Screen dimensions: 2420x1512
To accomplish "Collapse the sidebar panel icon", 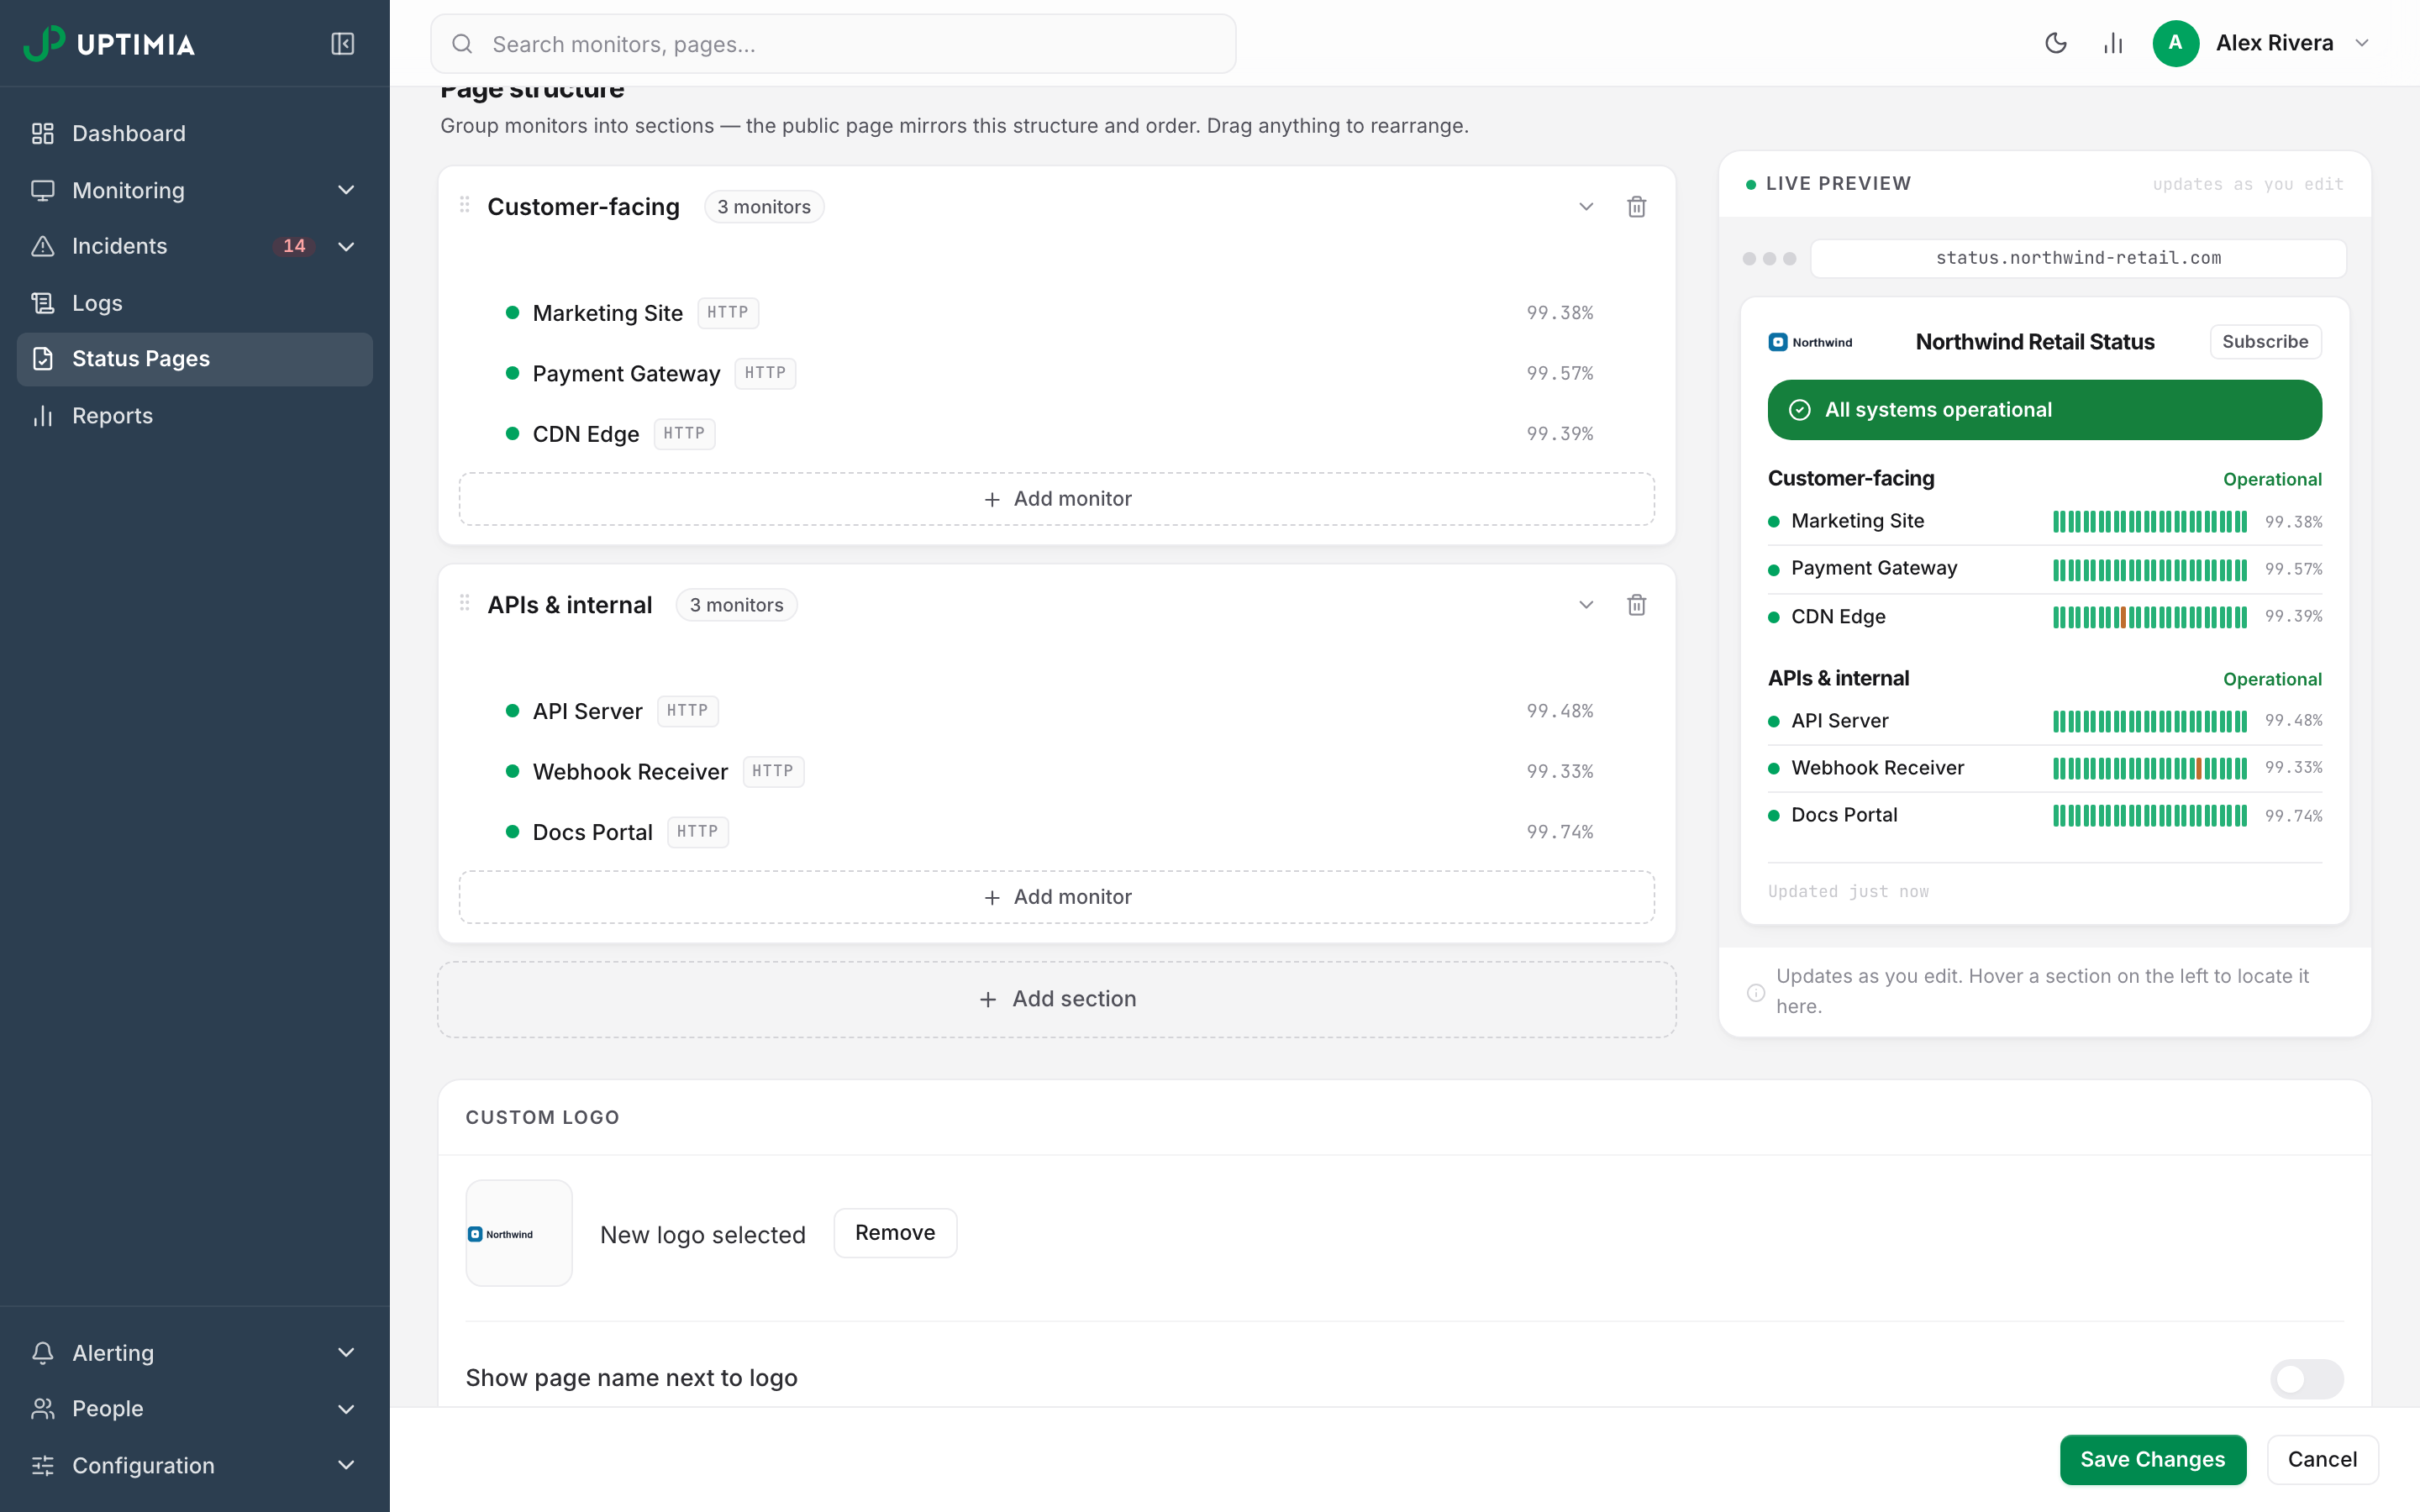I will point(342,44).
